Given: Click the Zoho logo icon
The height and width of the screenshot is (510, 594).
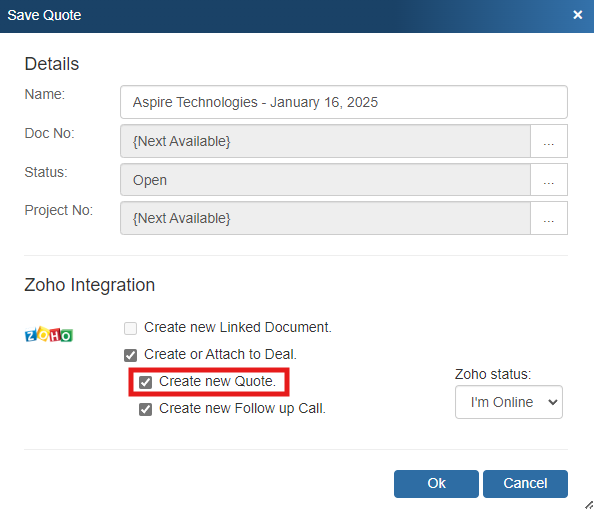Looking at the screenshot, I should tap(48, 335).
